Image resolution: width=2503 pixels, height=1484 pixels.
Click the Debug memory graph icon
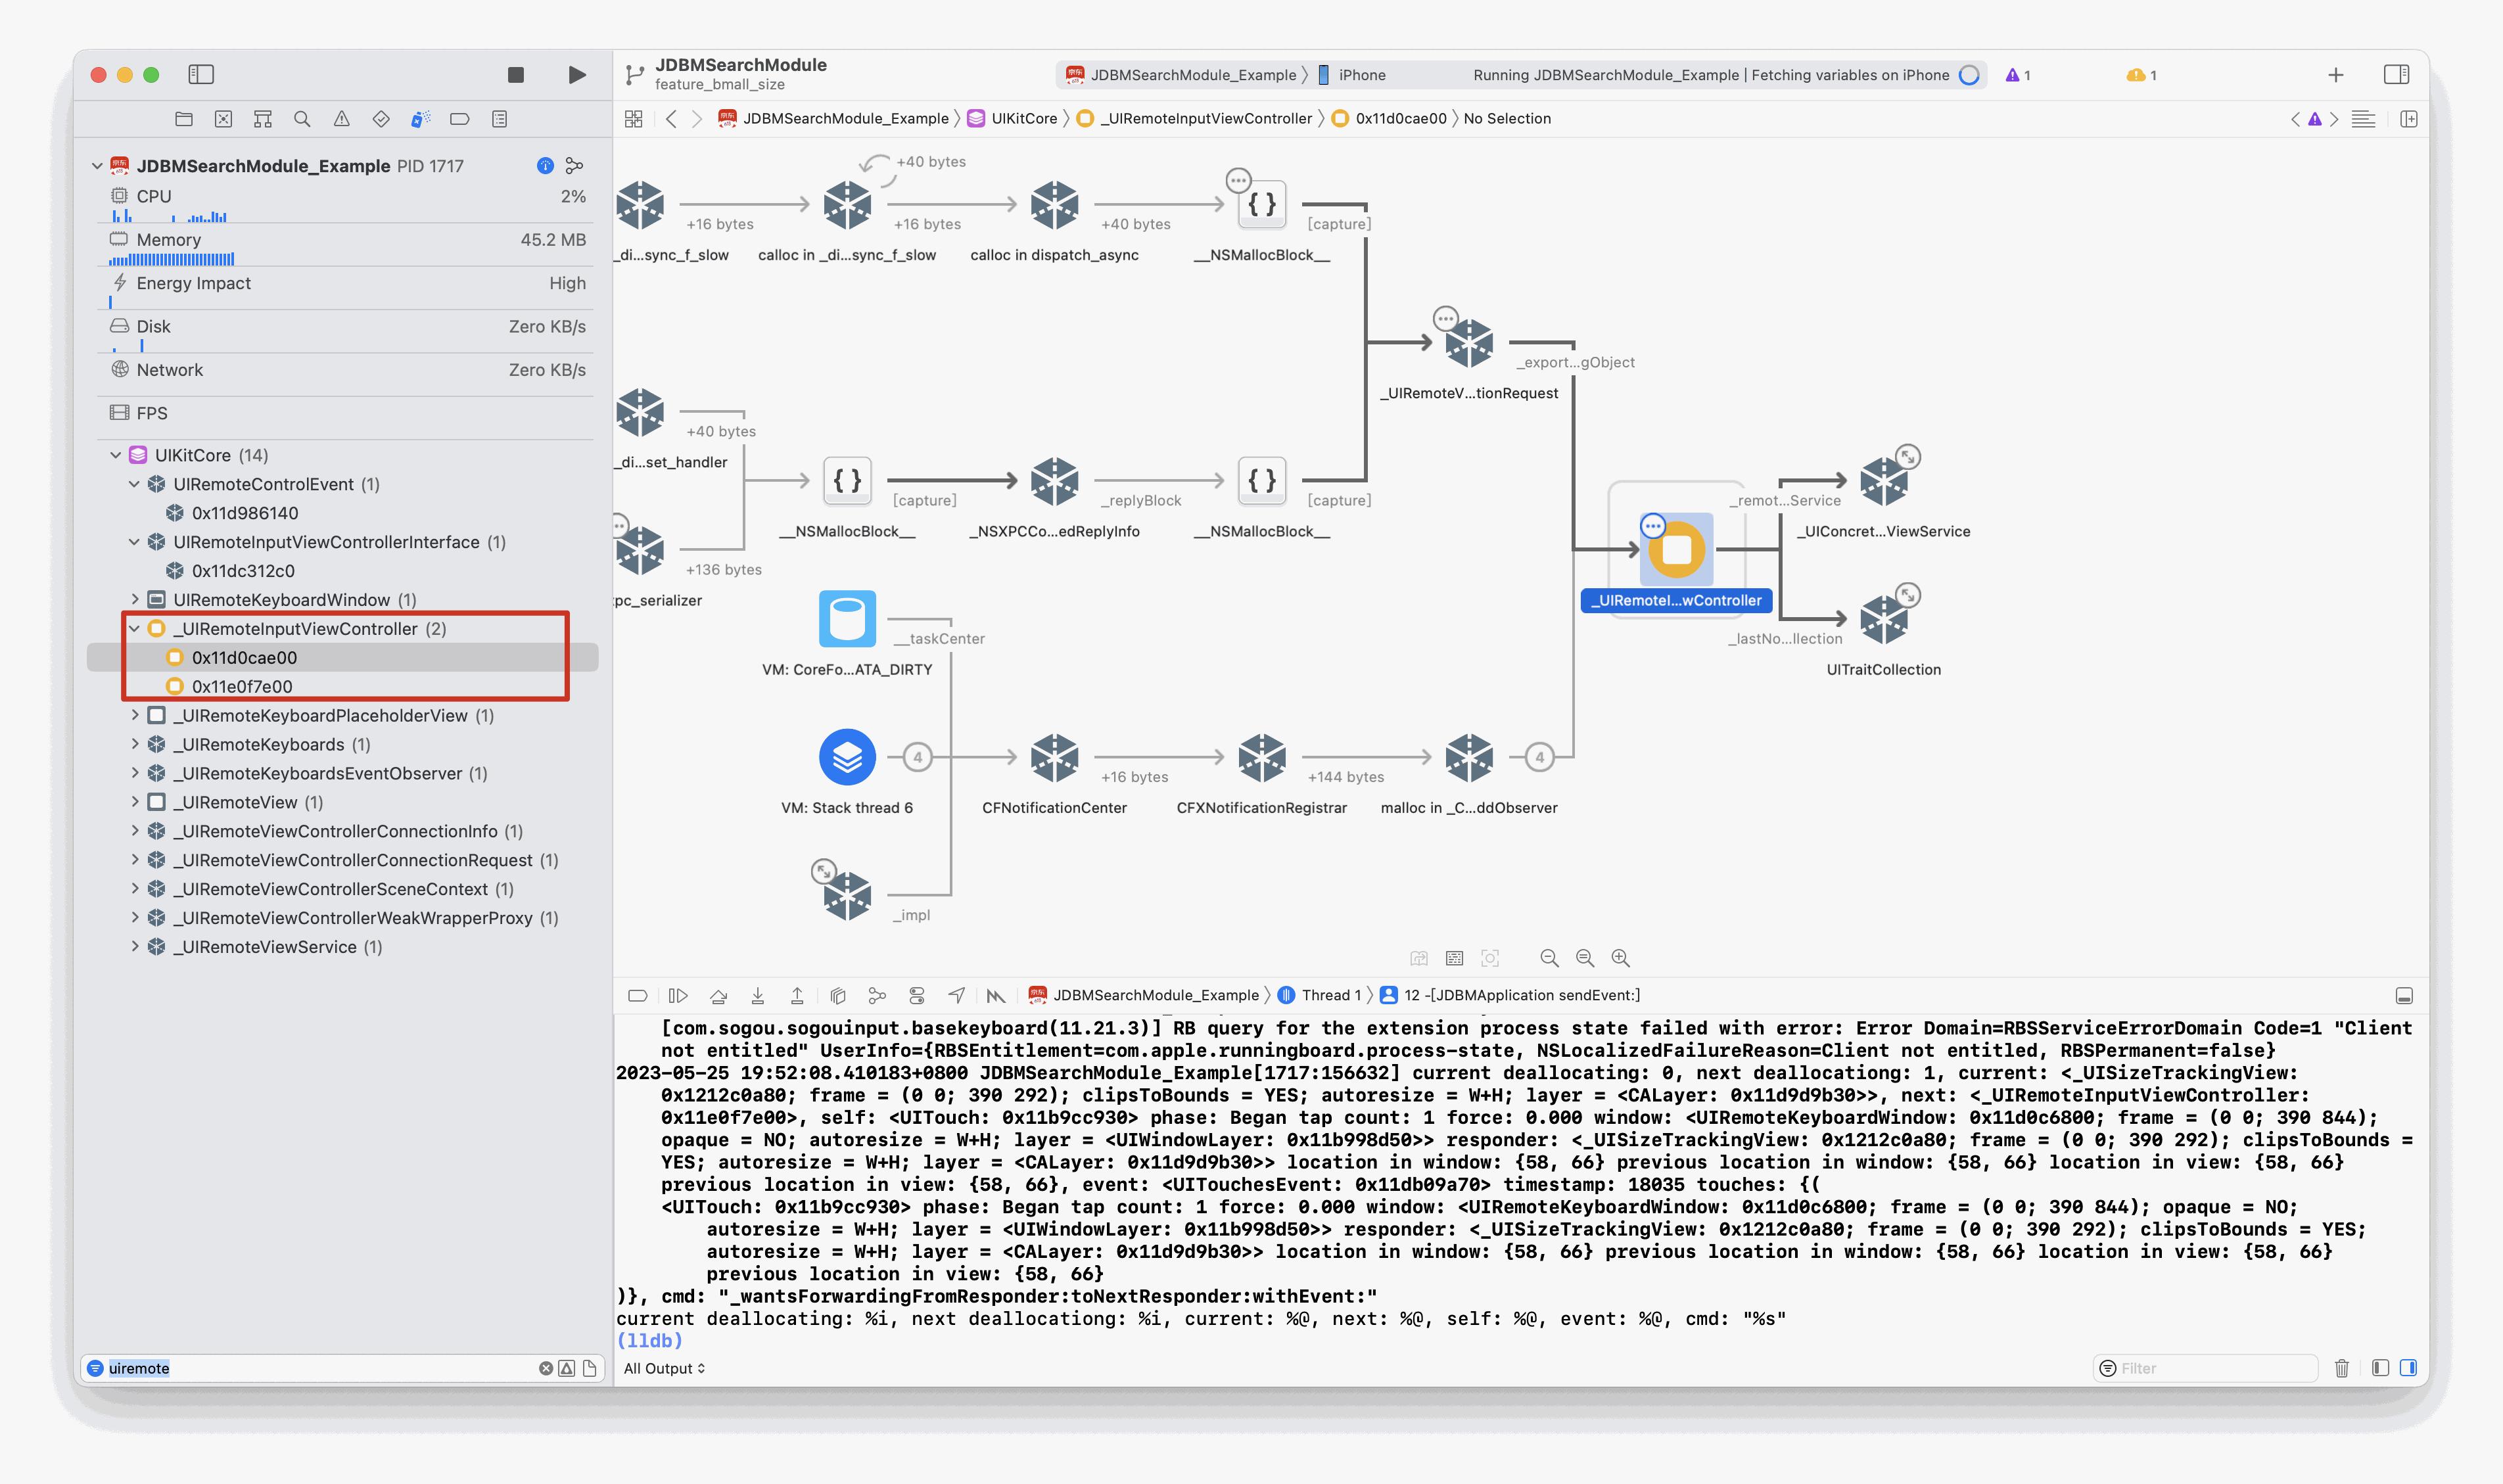(877, 995)
